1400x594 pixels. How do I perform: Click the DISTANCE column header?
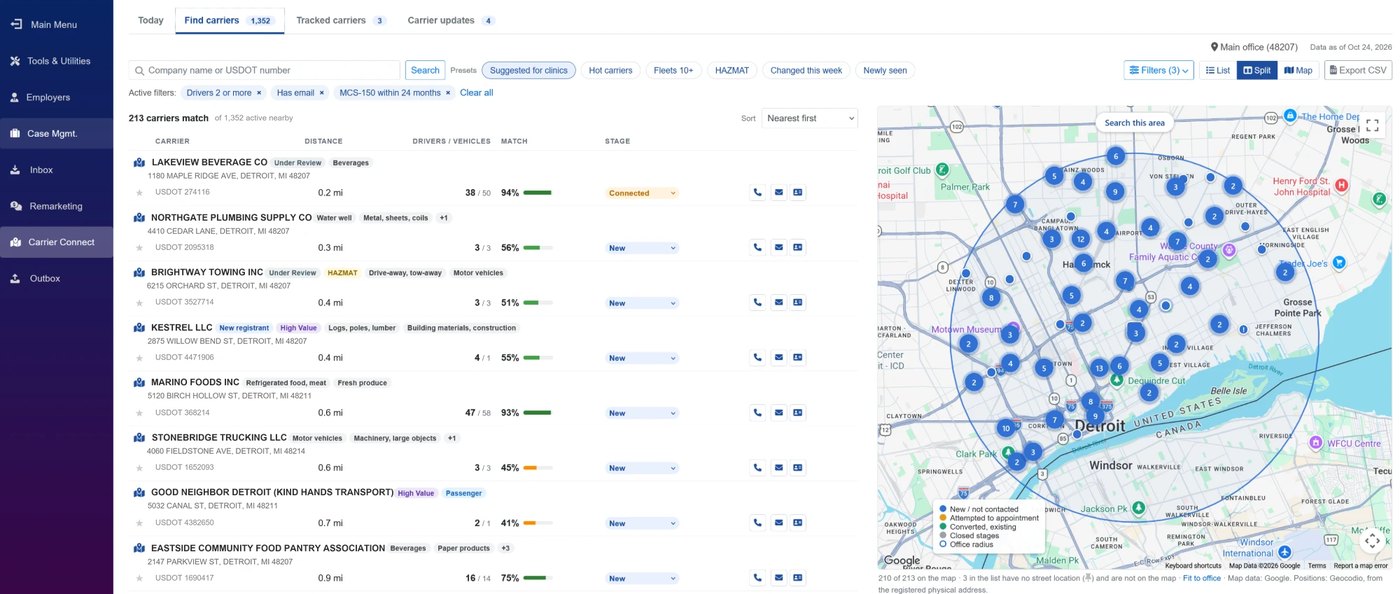point(323,141)
